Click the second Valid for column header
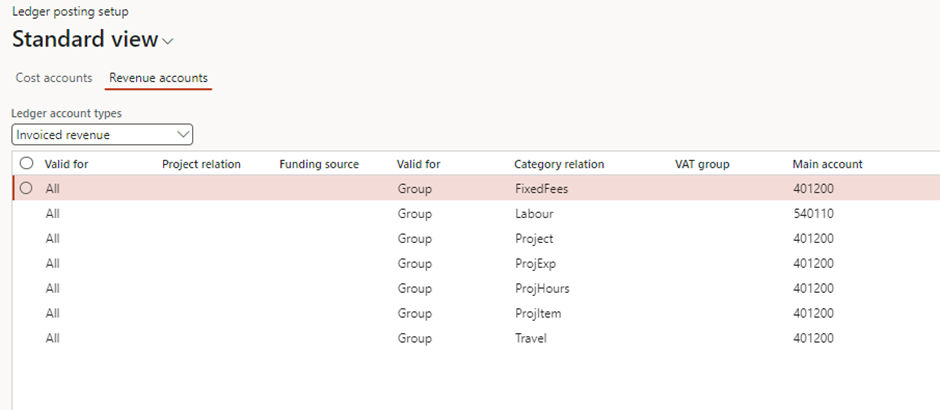This screenshot has width=940, height=410. coord(418,164)
